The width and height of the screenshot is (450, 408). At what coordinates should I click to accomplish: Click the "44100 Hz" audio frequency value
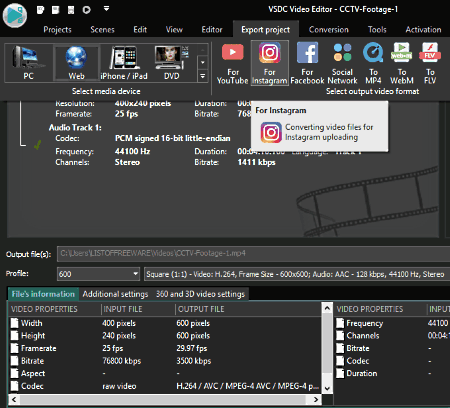coord(132,151)
